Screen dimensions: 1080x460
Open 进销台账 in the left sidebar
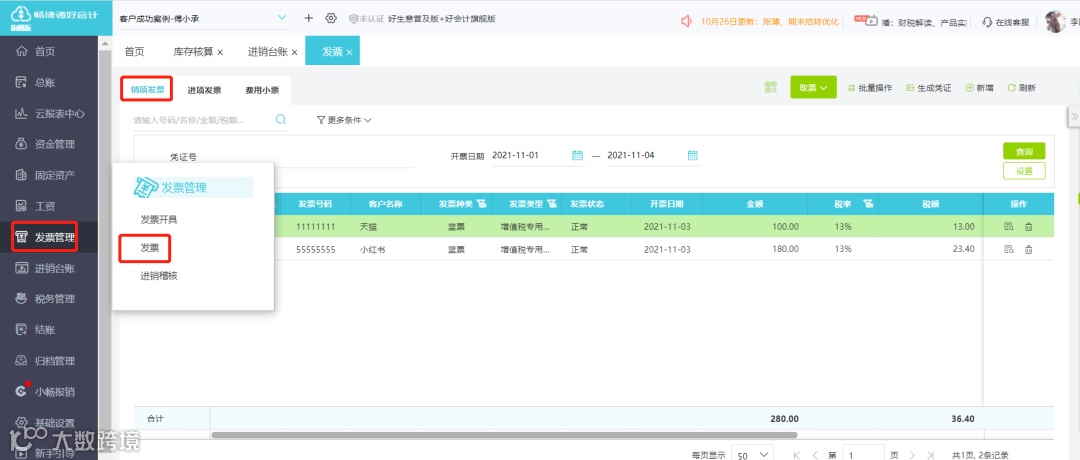point(54,269)
